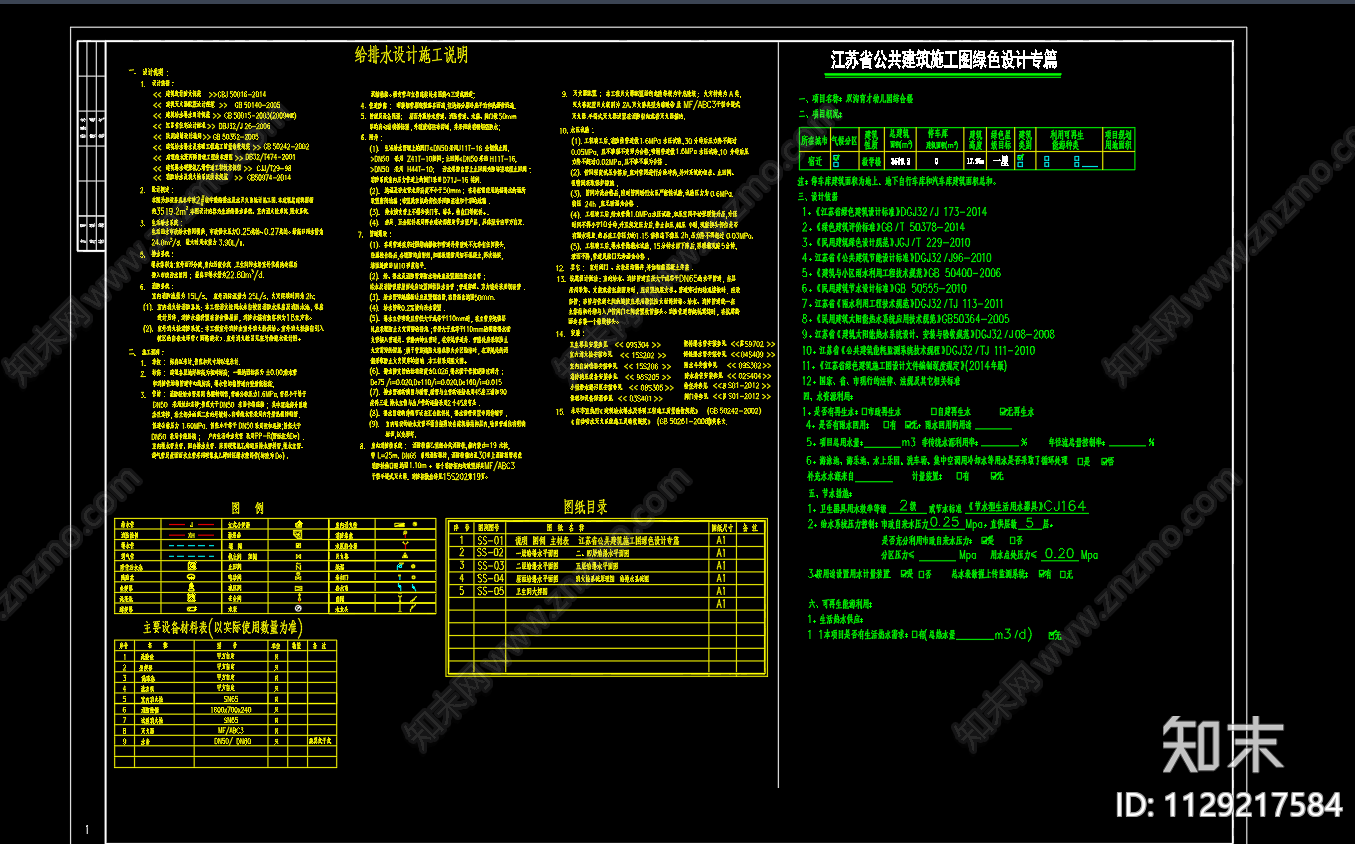Toggle the 有 checkbox for 总水表数据上传监测系统
1355x844 pixels.
[x=1042, y=574]
